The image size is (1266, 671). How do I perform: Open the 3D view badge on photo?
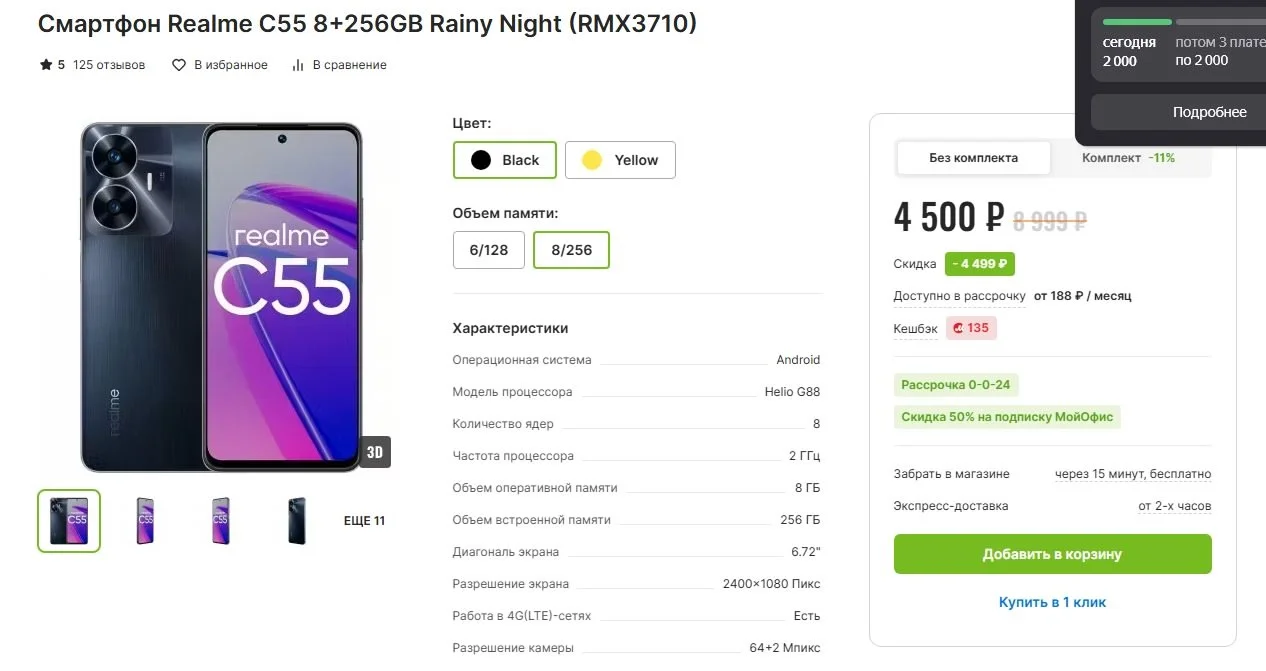coord(375,452)
